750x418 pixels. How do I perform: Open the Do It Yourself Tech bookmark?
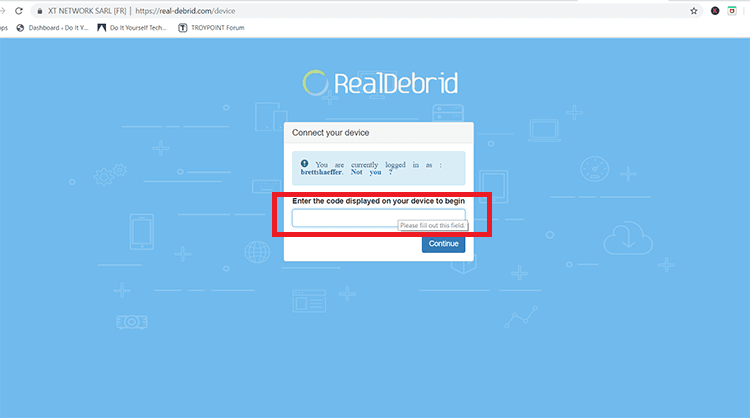click(132, 28)
